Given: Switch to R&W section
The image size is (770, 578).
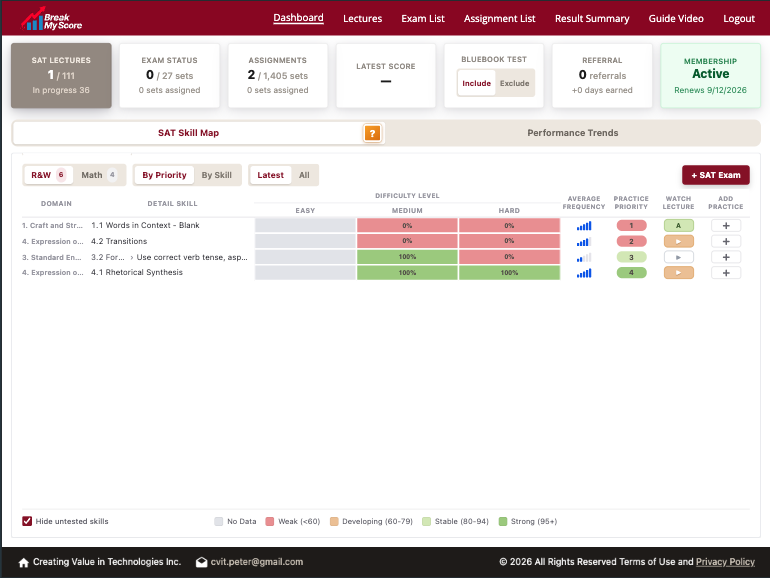Looking at the screenshot, I should [x=48, y=175].
